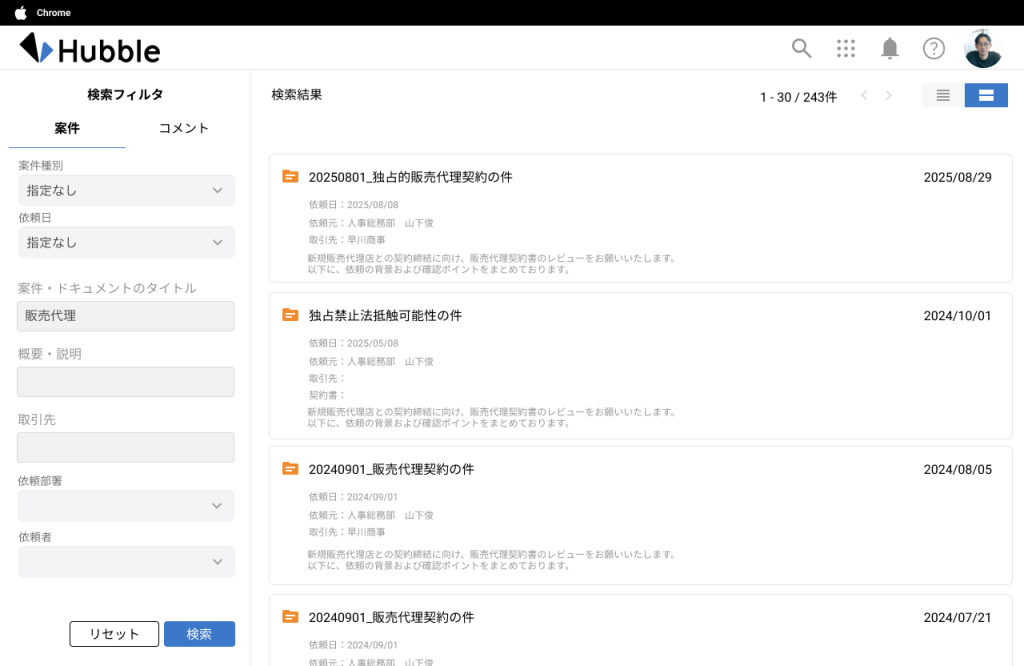Select the 案件 filter tab
This screenshot has height=666, width=1024.
coord(67,128)
